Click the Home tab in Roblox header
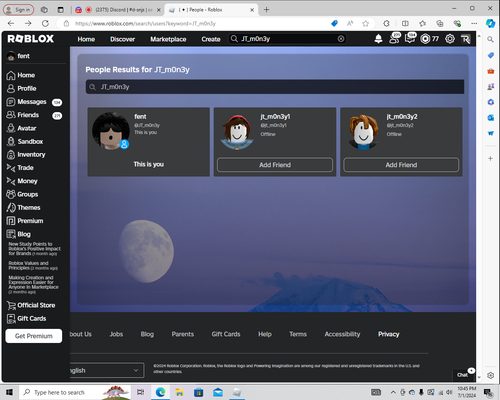 pos(86,39)
